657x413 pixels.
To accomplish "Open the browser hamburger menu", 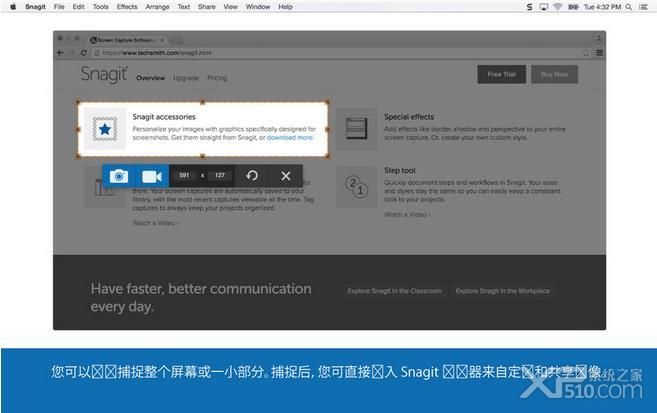I will pyautogui.click(x=599, y=53).
